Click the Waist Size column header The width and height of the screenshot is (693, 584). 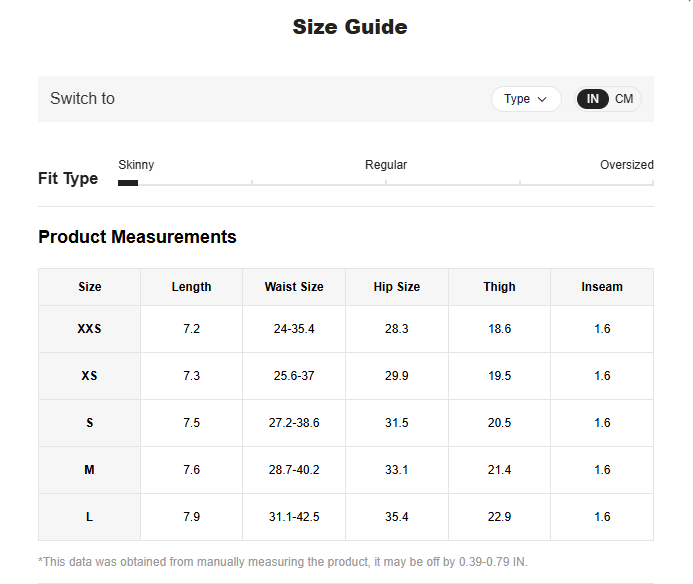click(294, 287)
